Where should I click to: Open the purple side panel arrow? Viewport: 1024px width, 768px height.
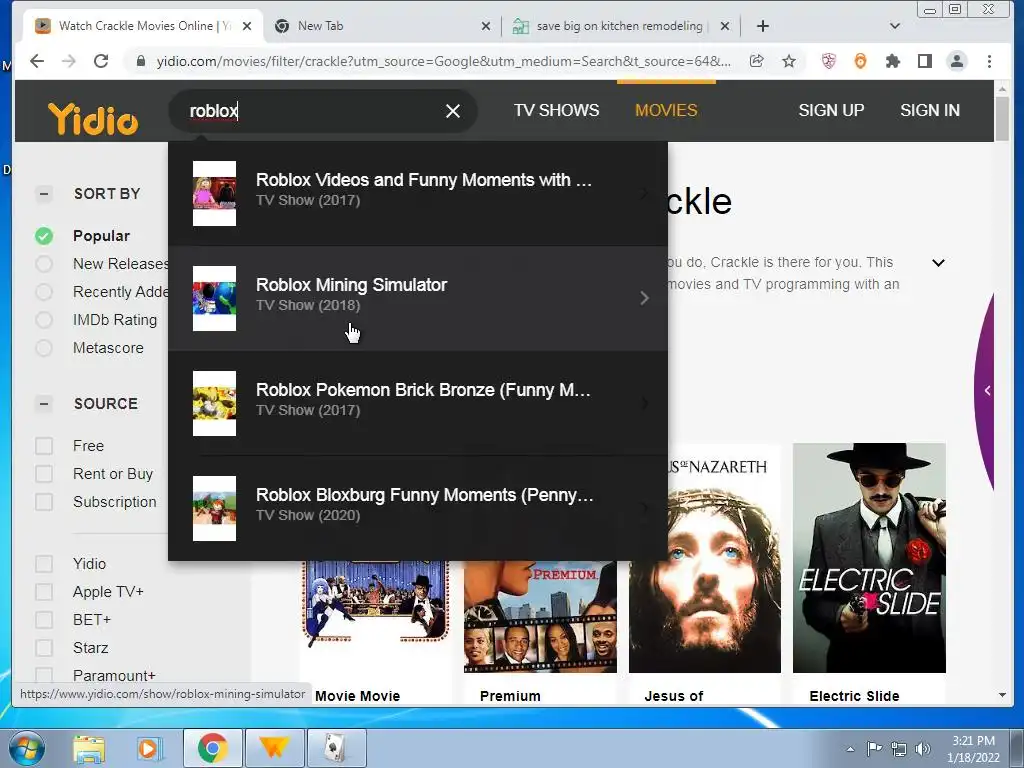tap(987, 391)
